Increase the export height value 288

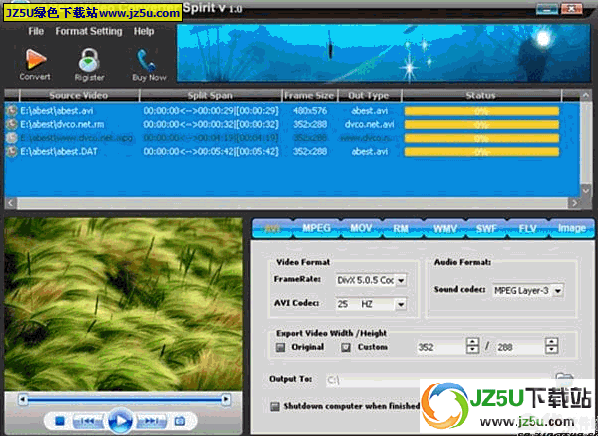tap(551, 342)
